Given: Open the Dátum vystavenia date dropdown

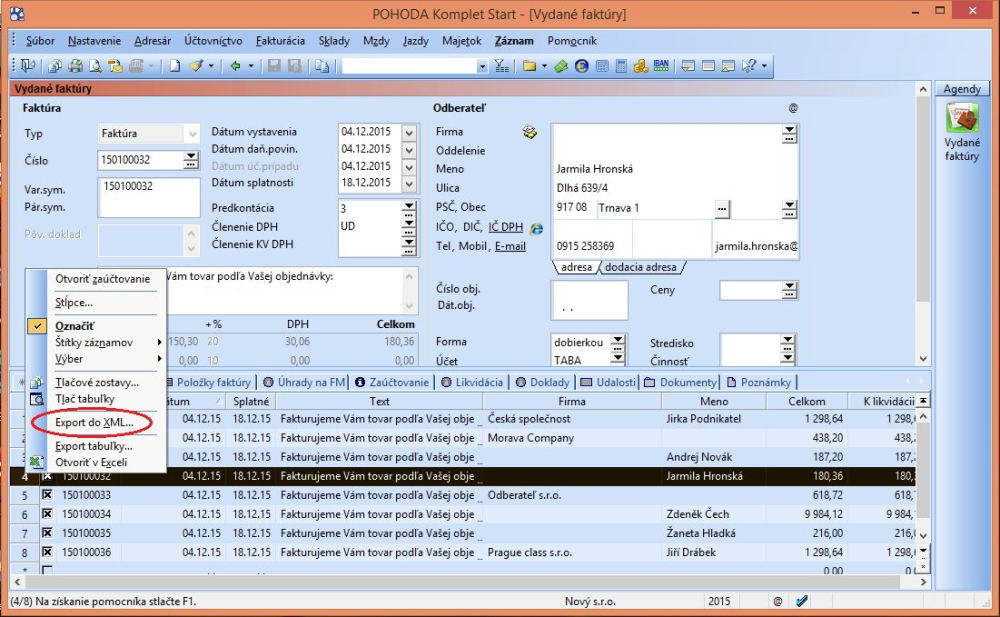Looking at the screenshot, I should (x=409, y=133).
